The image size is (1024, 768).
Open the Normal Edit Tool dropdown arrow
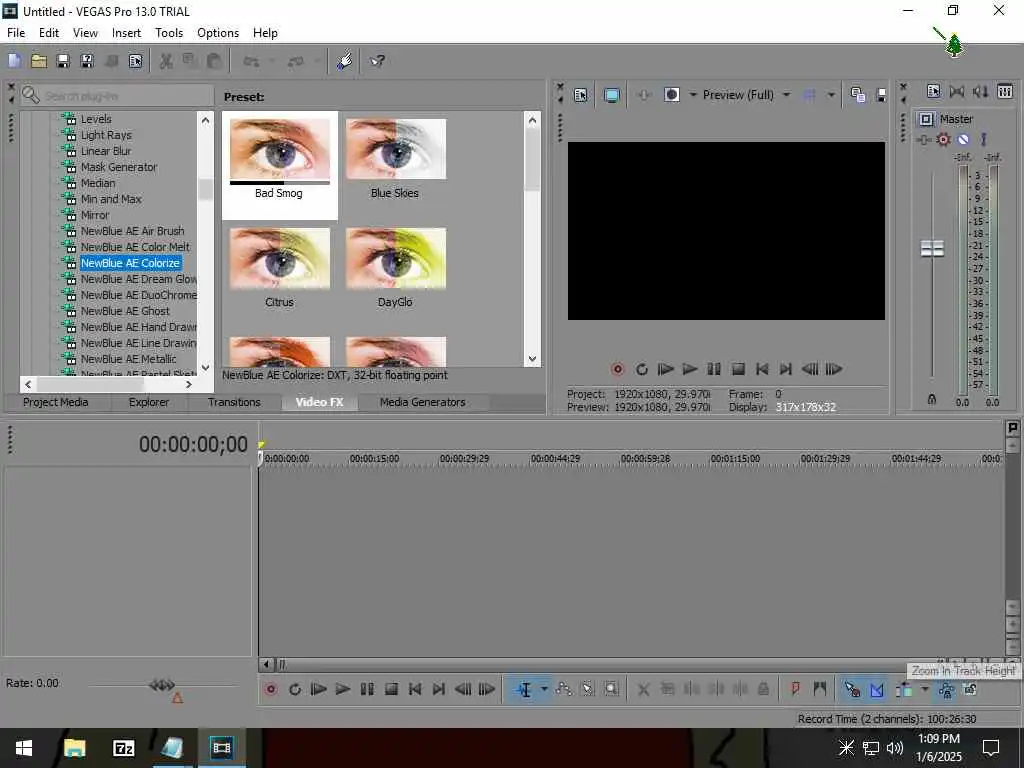pyautogui.click(x=544, y=689)
